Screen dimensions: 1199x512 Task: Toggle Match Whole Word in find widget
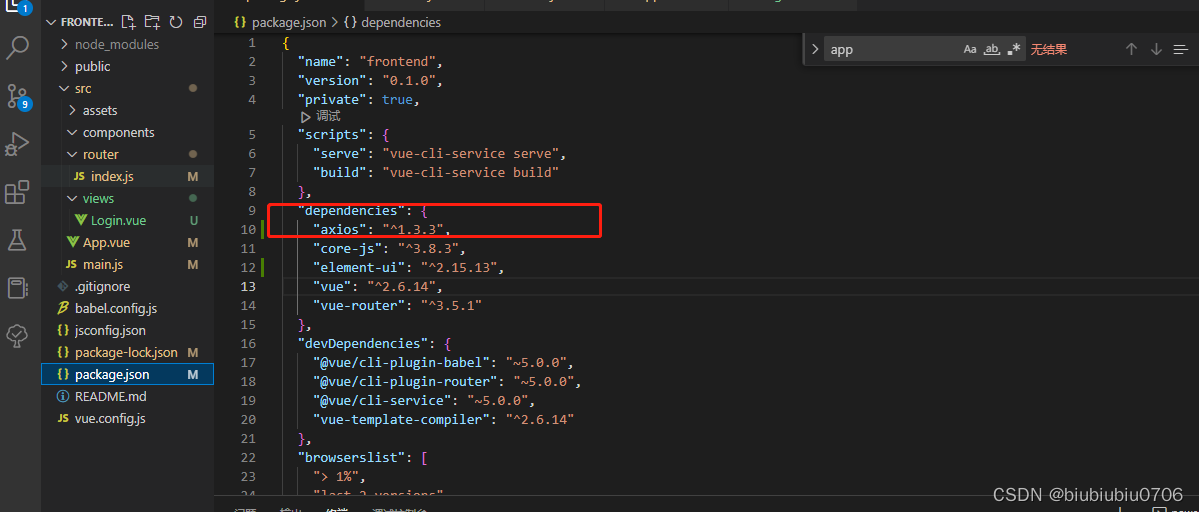[992, 49]
